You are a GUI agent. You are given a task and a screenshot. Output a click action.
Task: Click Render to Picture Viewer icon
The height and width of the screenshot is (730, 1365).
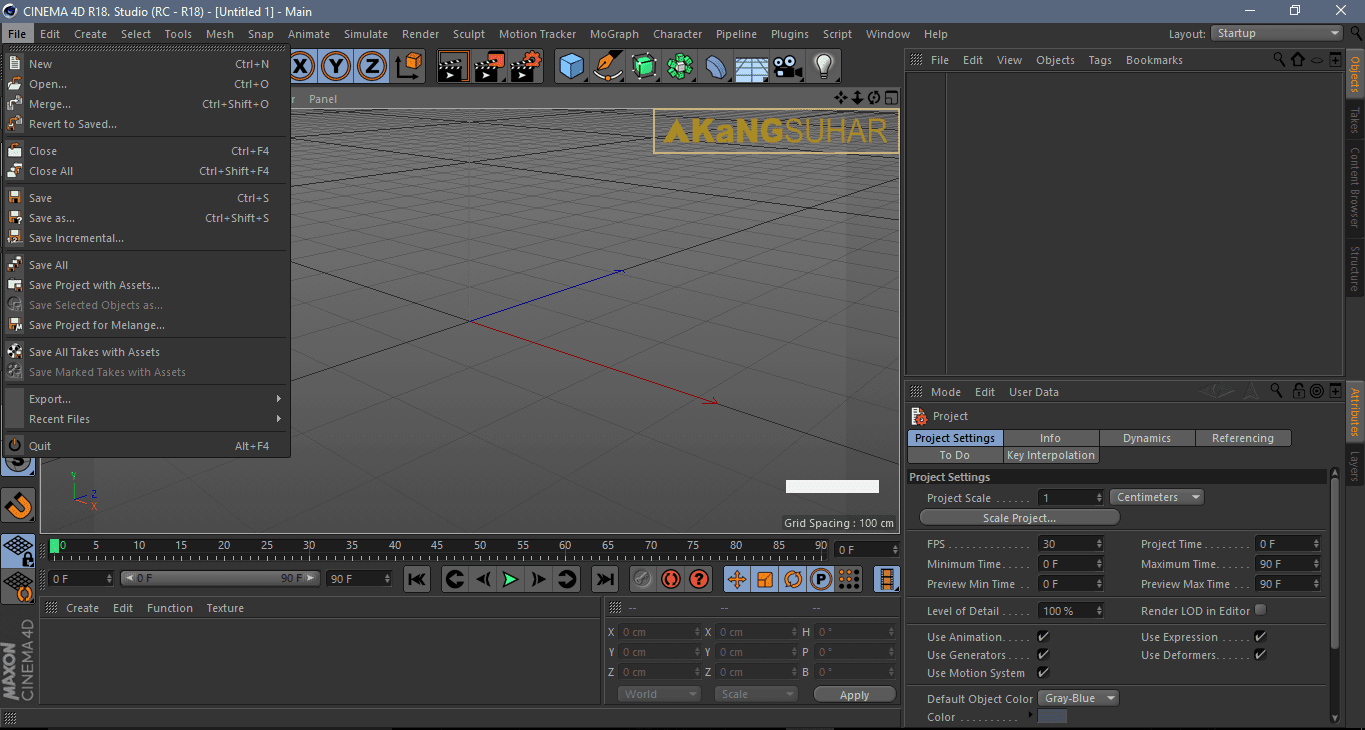[x=490, y=67]
